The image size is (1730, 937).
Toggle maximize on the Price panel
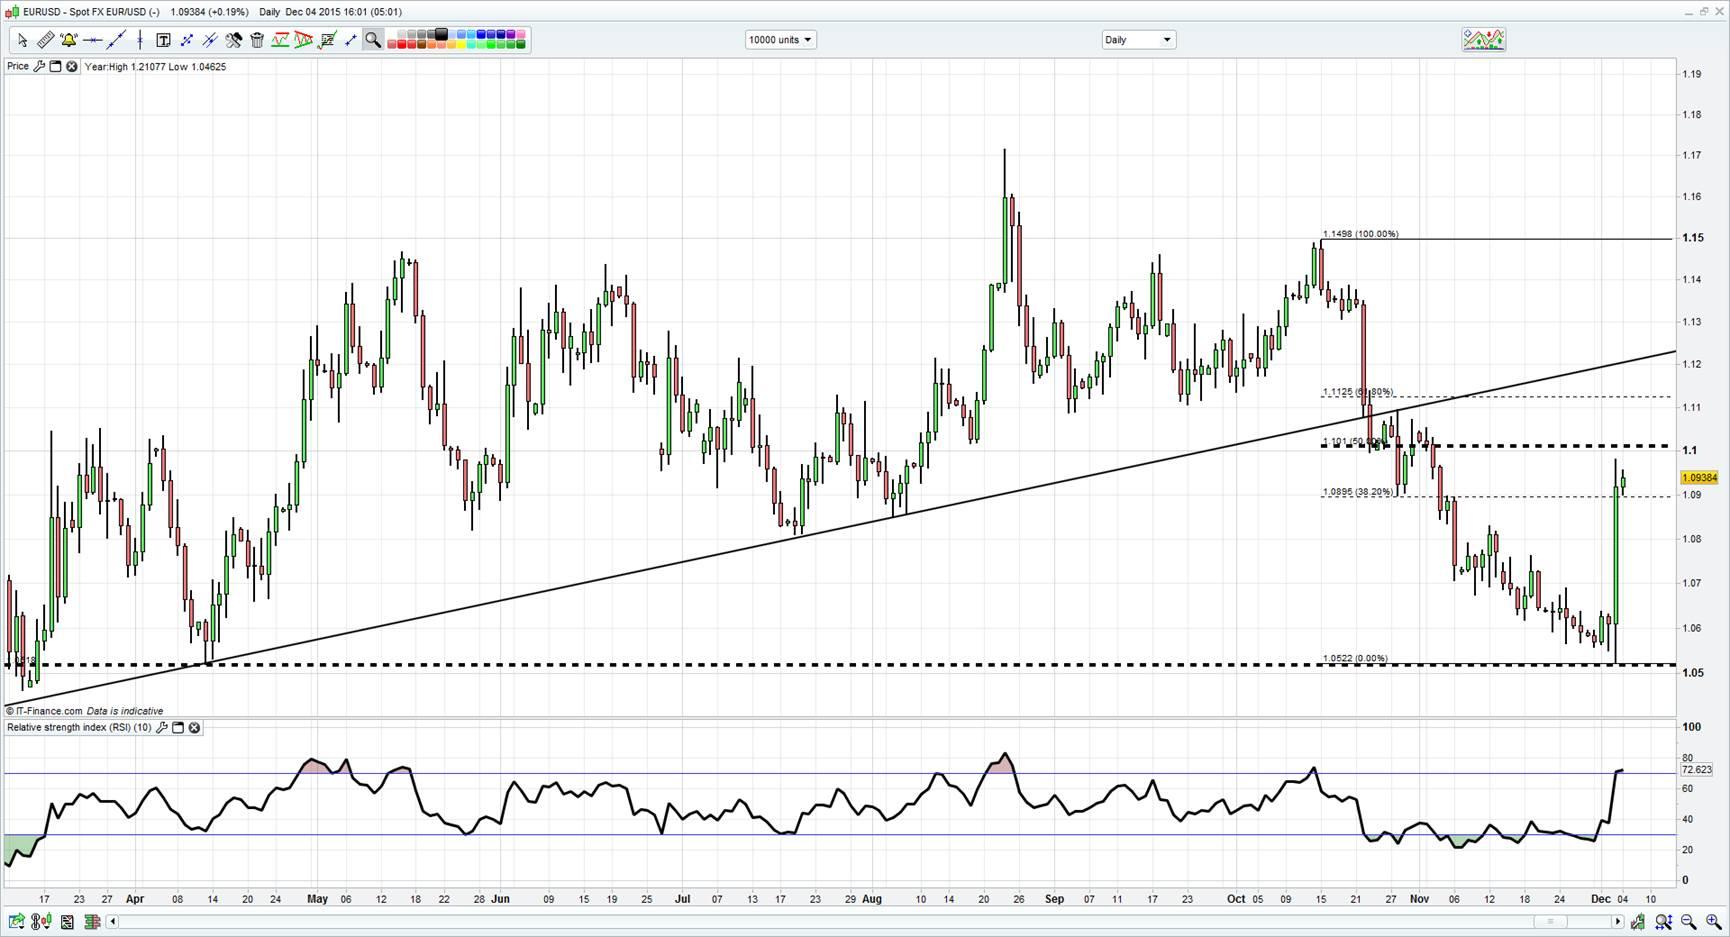[x=56, y=67]
